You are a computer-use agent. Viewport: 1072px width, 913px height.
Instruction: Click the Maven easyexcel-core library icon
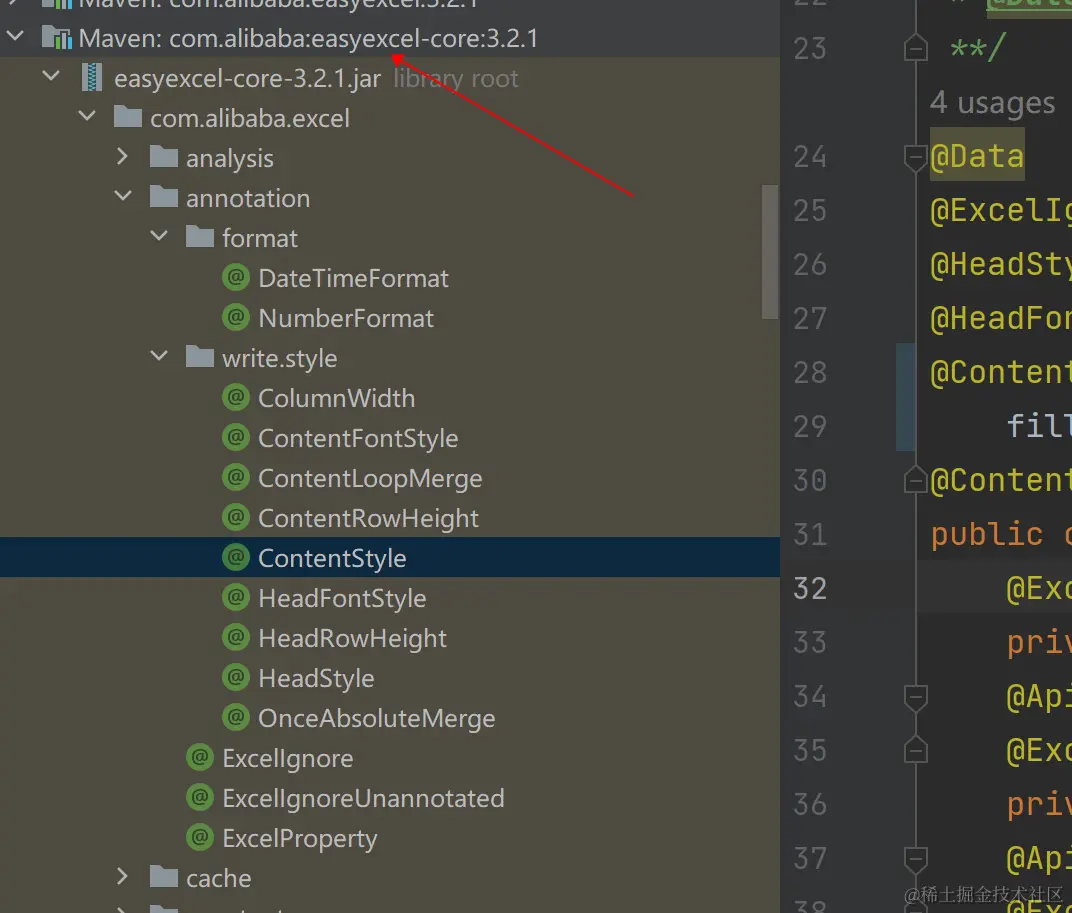[x=56, y=38]
